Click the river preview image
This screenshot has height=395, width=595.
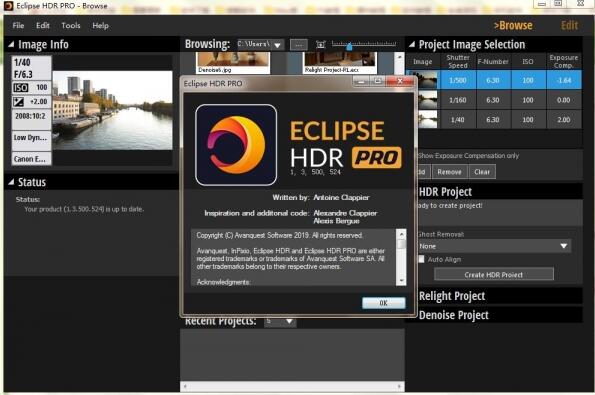(112, 110)
